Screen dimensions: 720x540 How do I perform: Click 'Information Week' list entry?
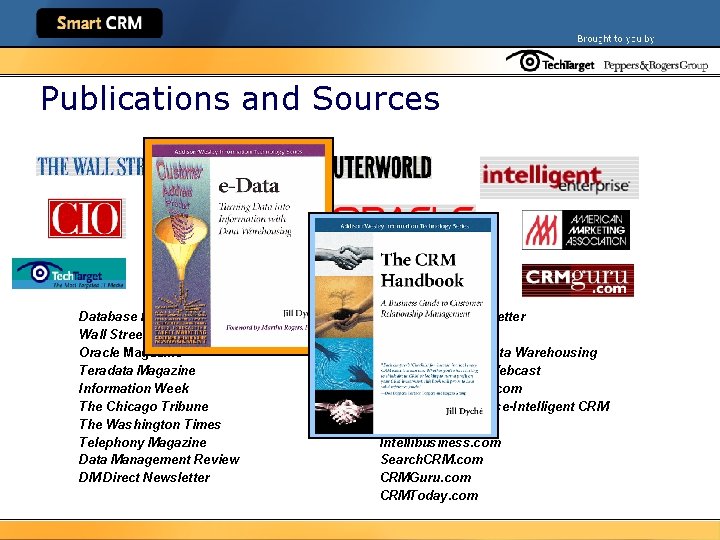(134, 388)
